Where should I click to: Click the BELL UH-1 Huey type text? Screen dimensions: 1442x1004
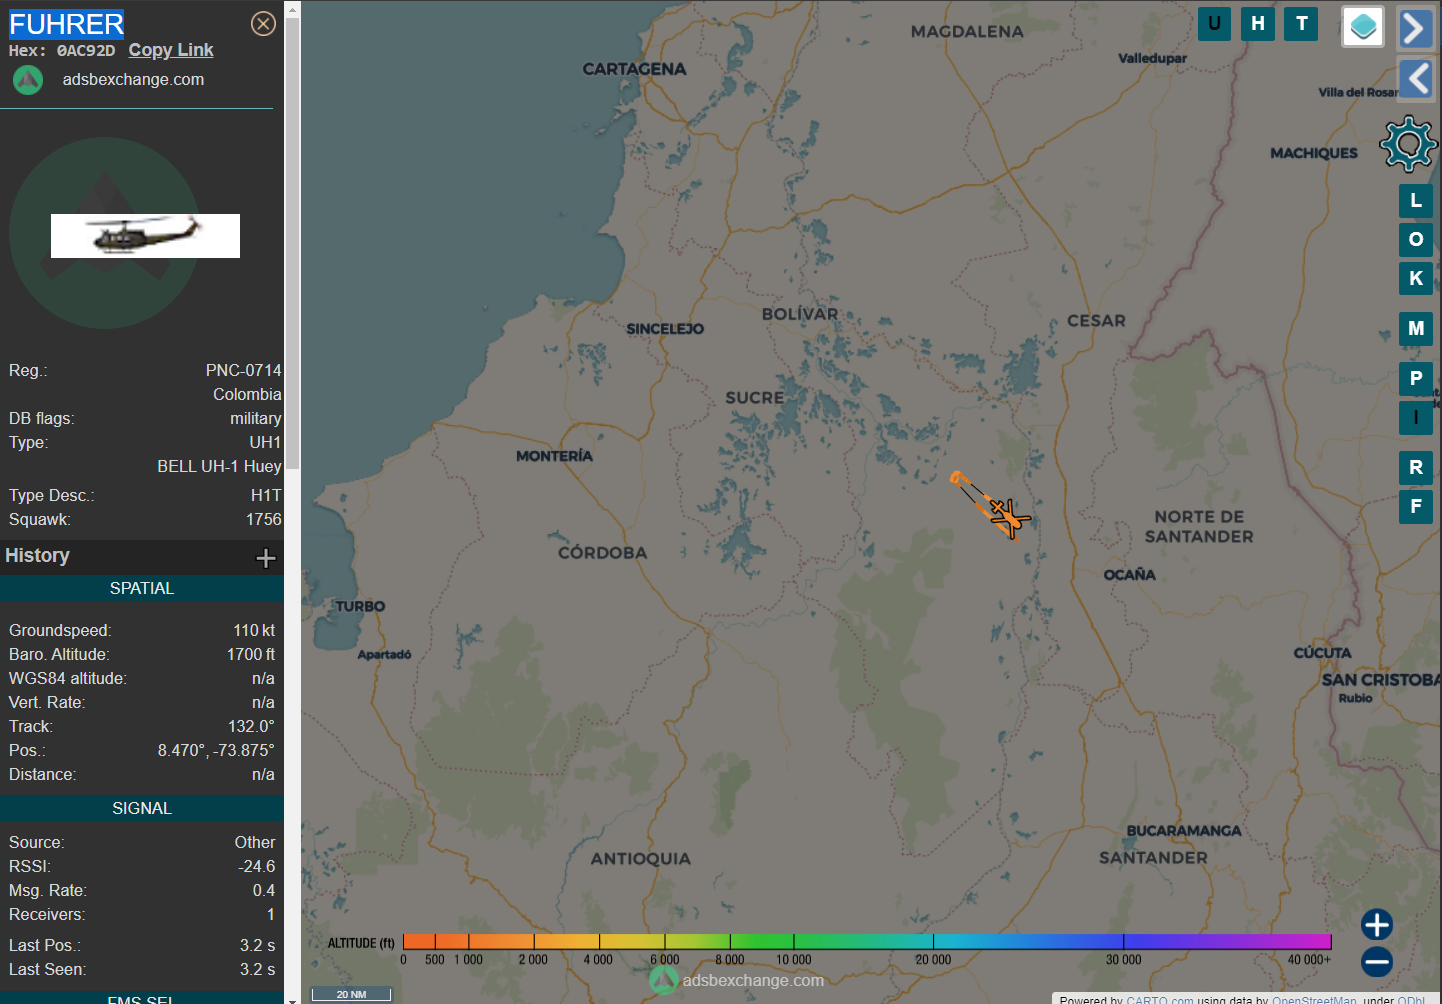pyautogui.click(x=219, y=467)
